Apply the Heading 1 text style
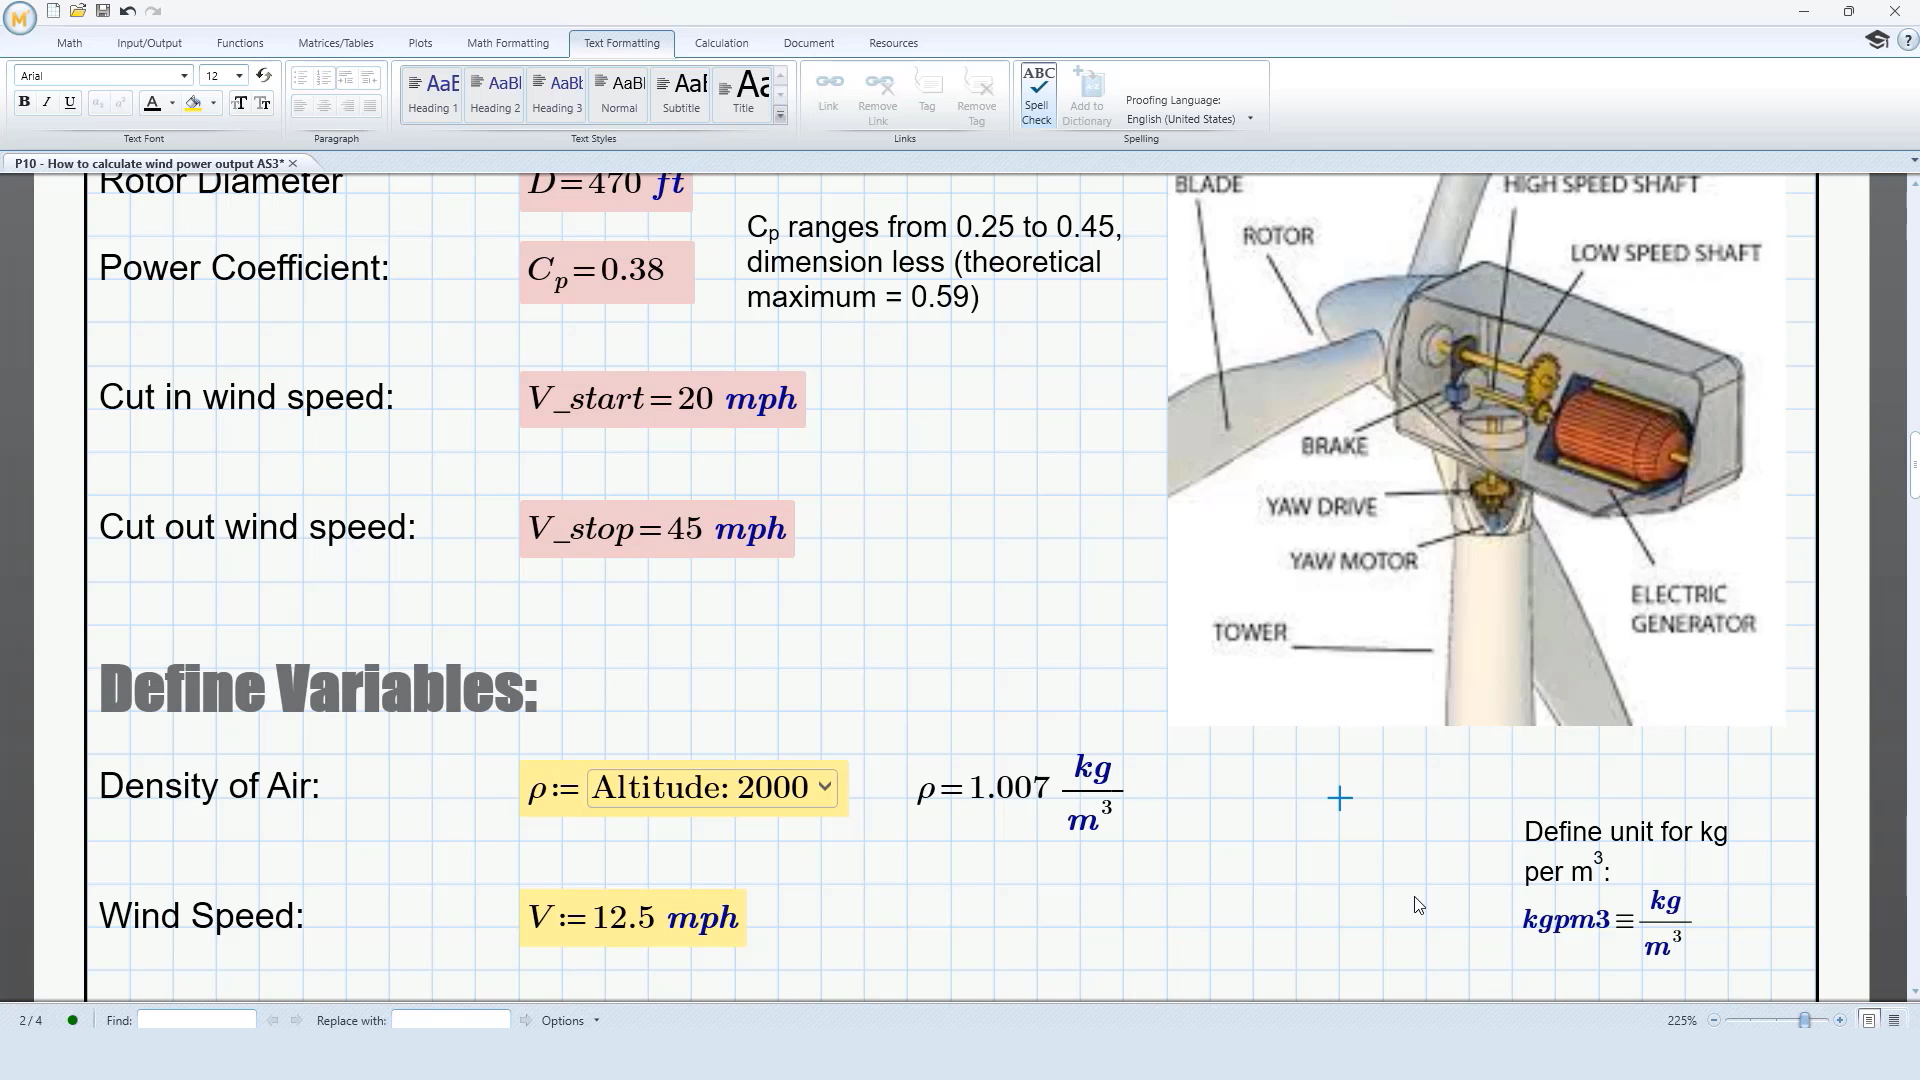The width and height of the screenshot is (1920, 1080). click(433, 94)
